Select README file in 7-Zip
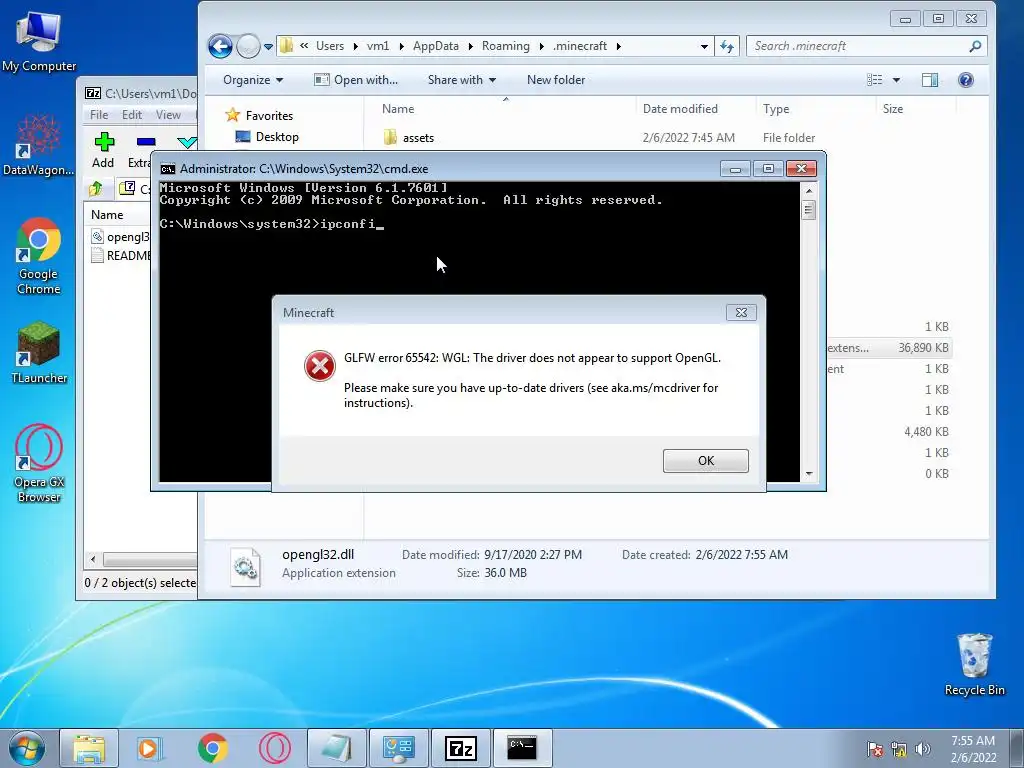 pyautogui.click(x=121, y=255)
